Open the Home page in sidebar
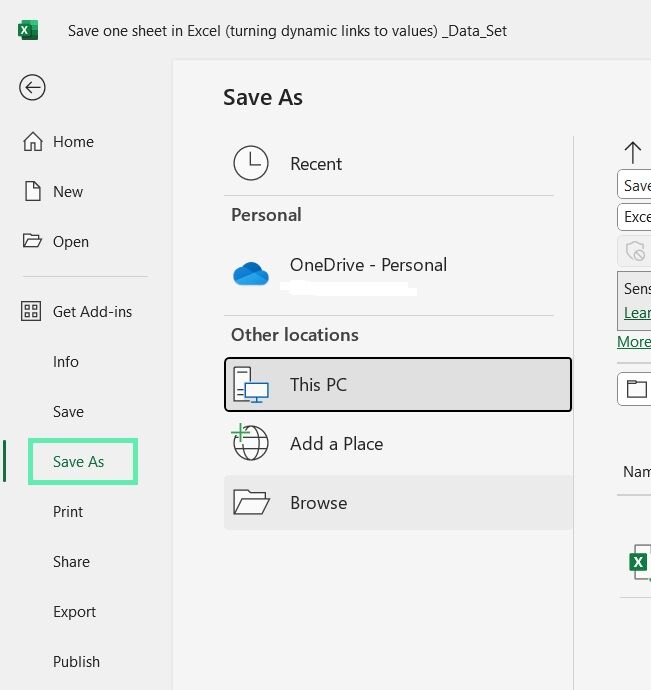Screen dimensions: 651x690 coord(73,142)
